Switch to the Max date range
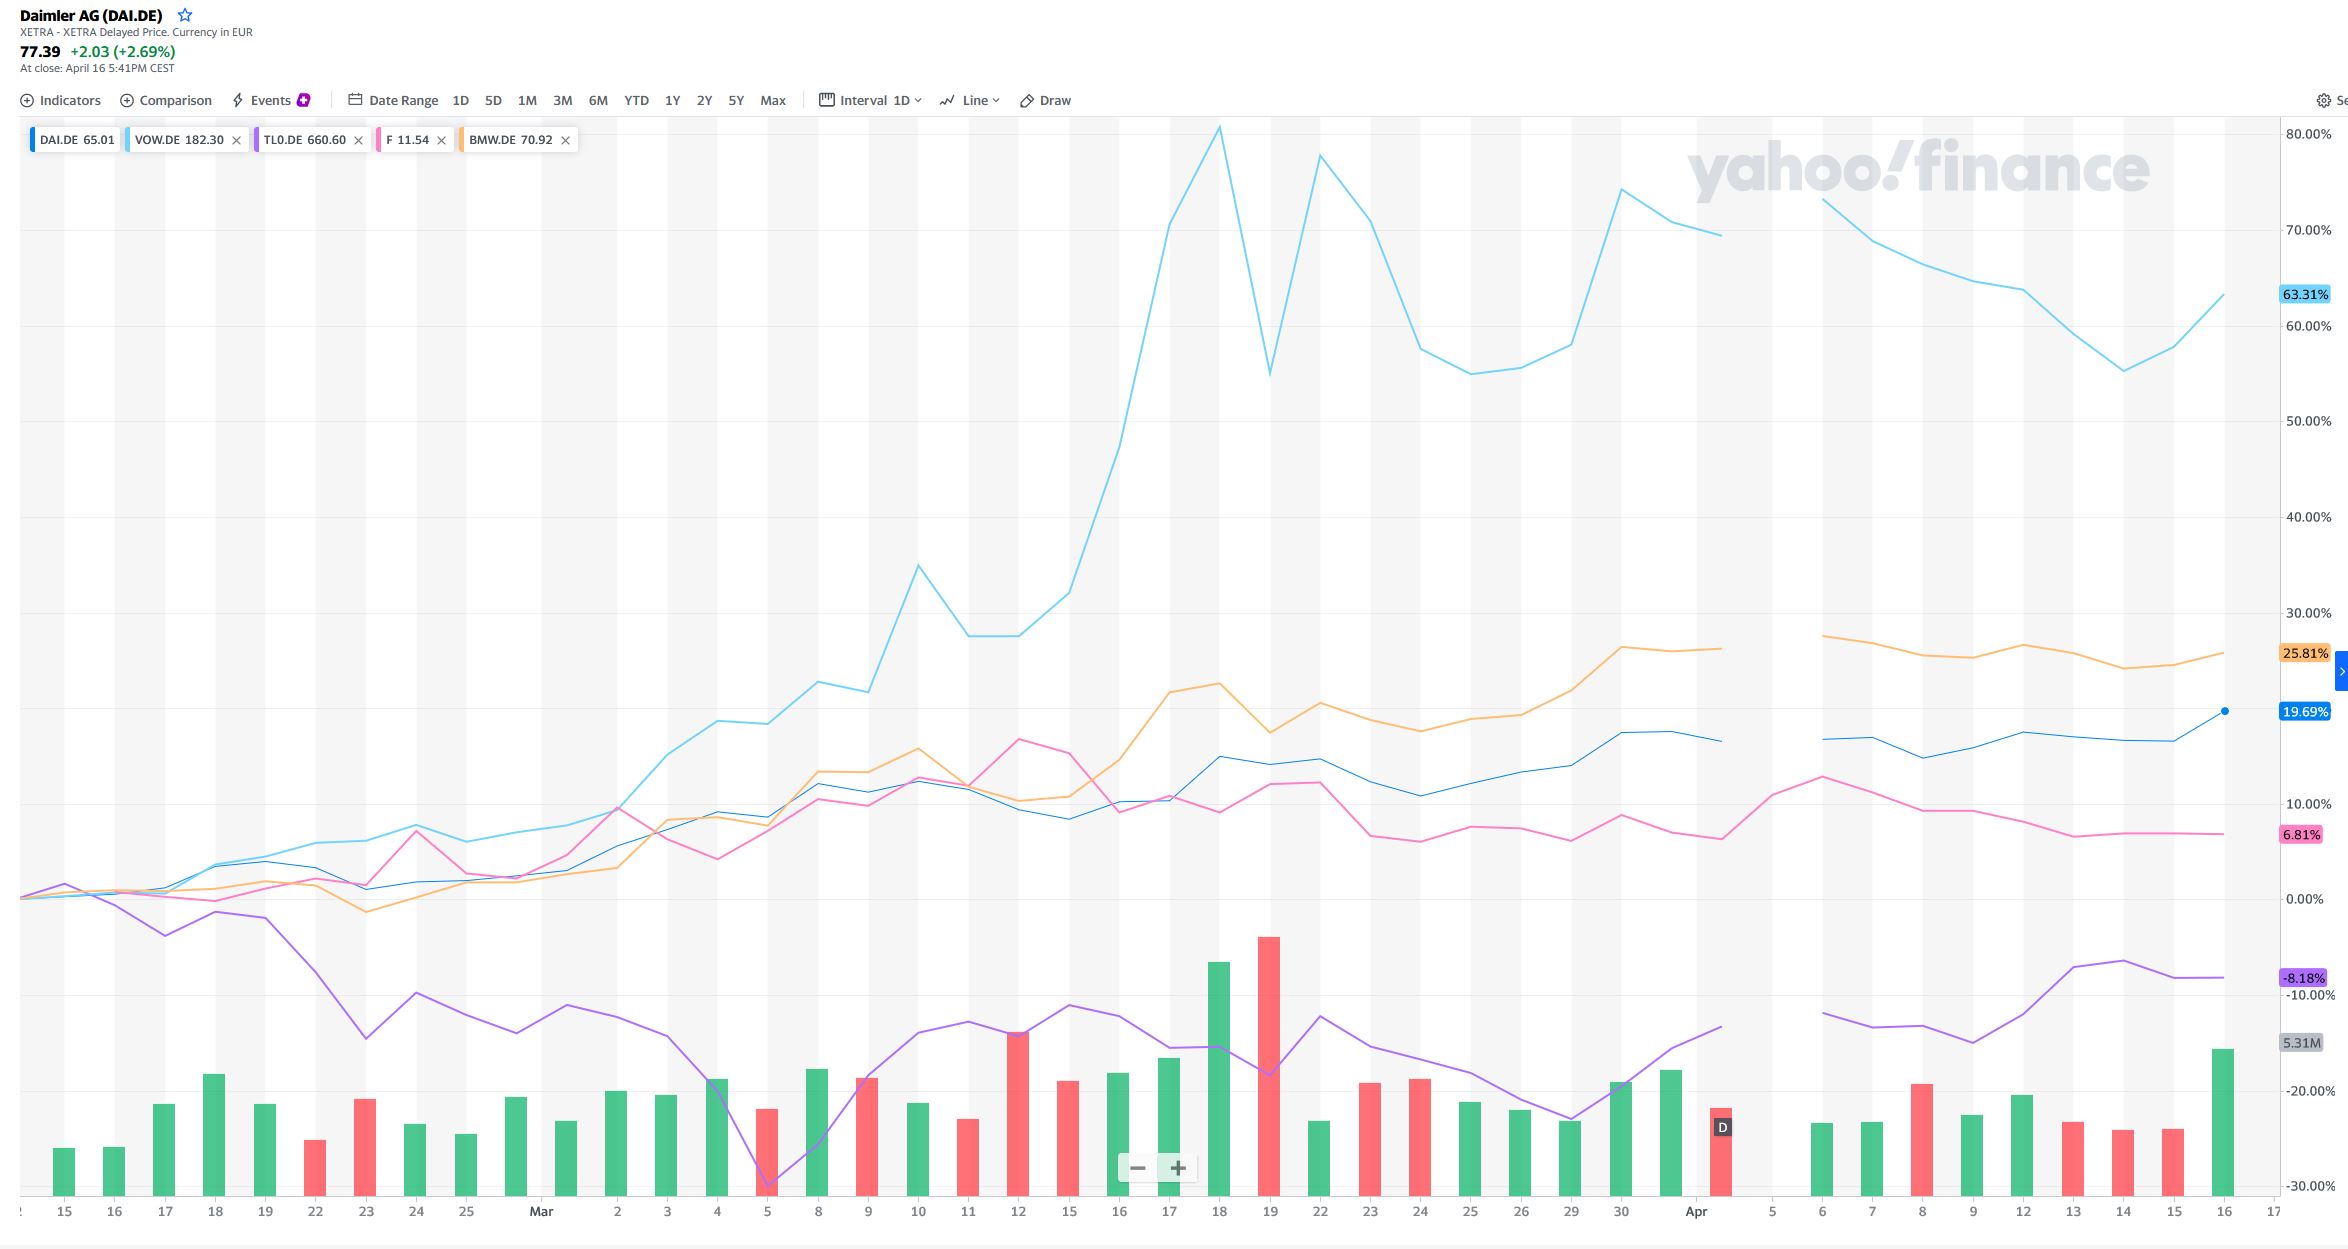This screenshot has height=1249, width=2348. (x=773, y=100)
